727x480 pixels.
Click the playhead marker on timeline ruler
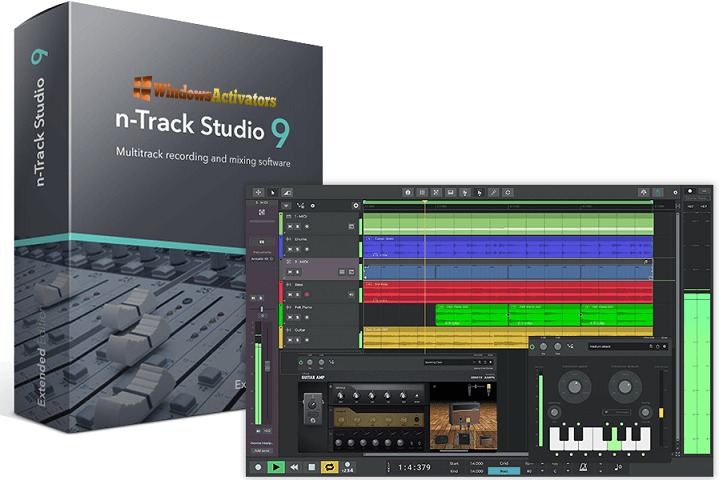point(425,202)
